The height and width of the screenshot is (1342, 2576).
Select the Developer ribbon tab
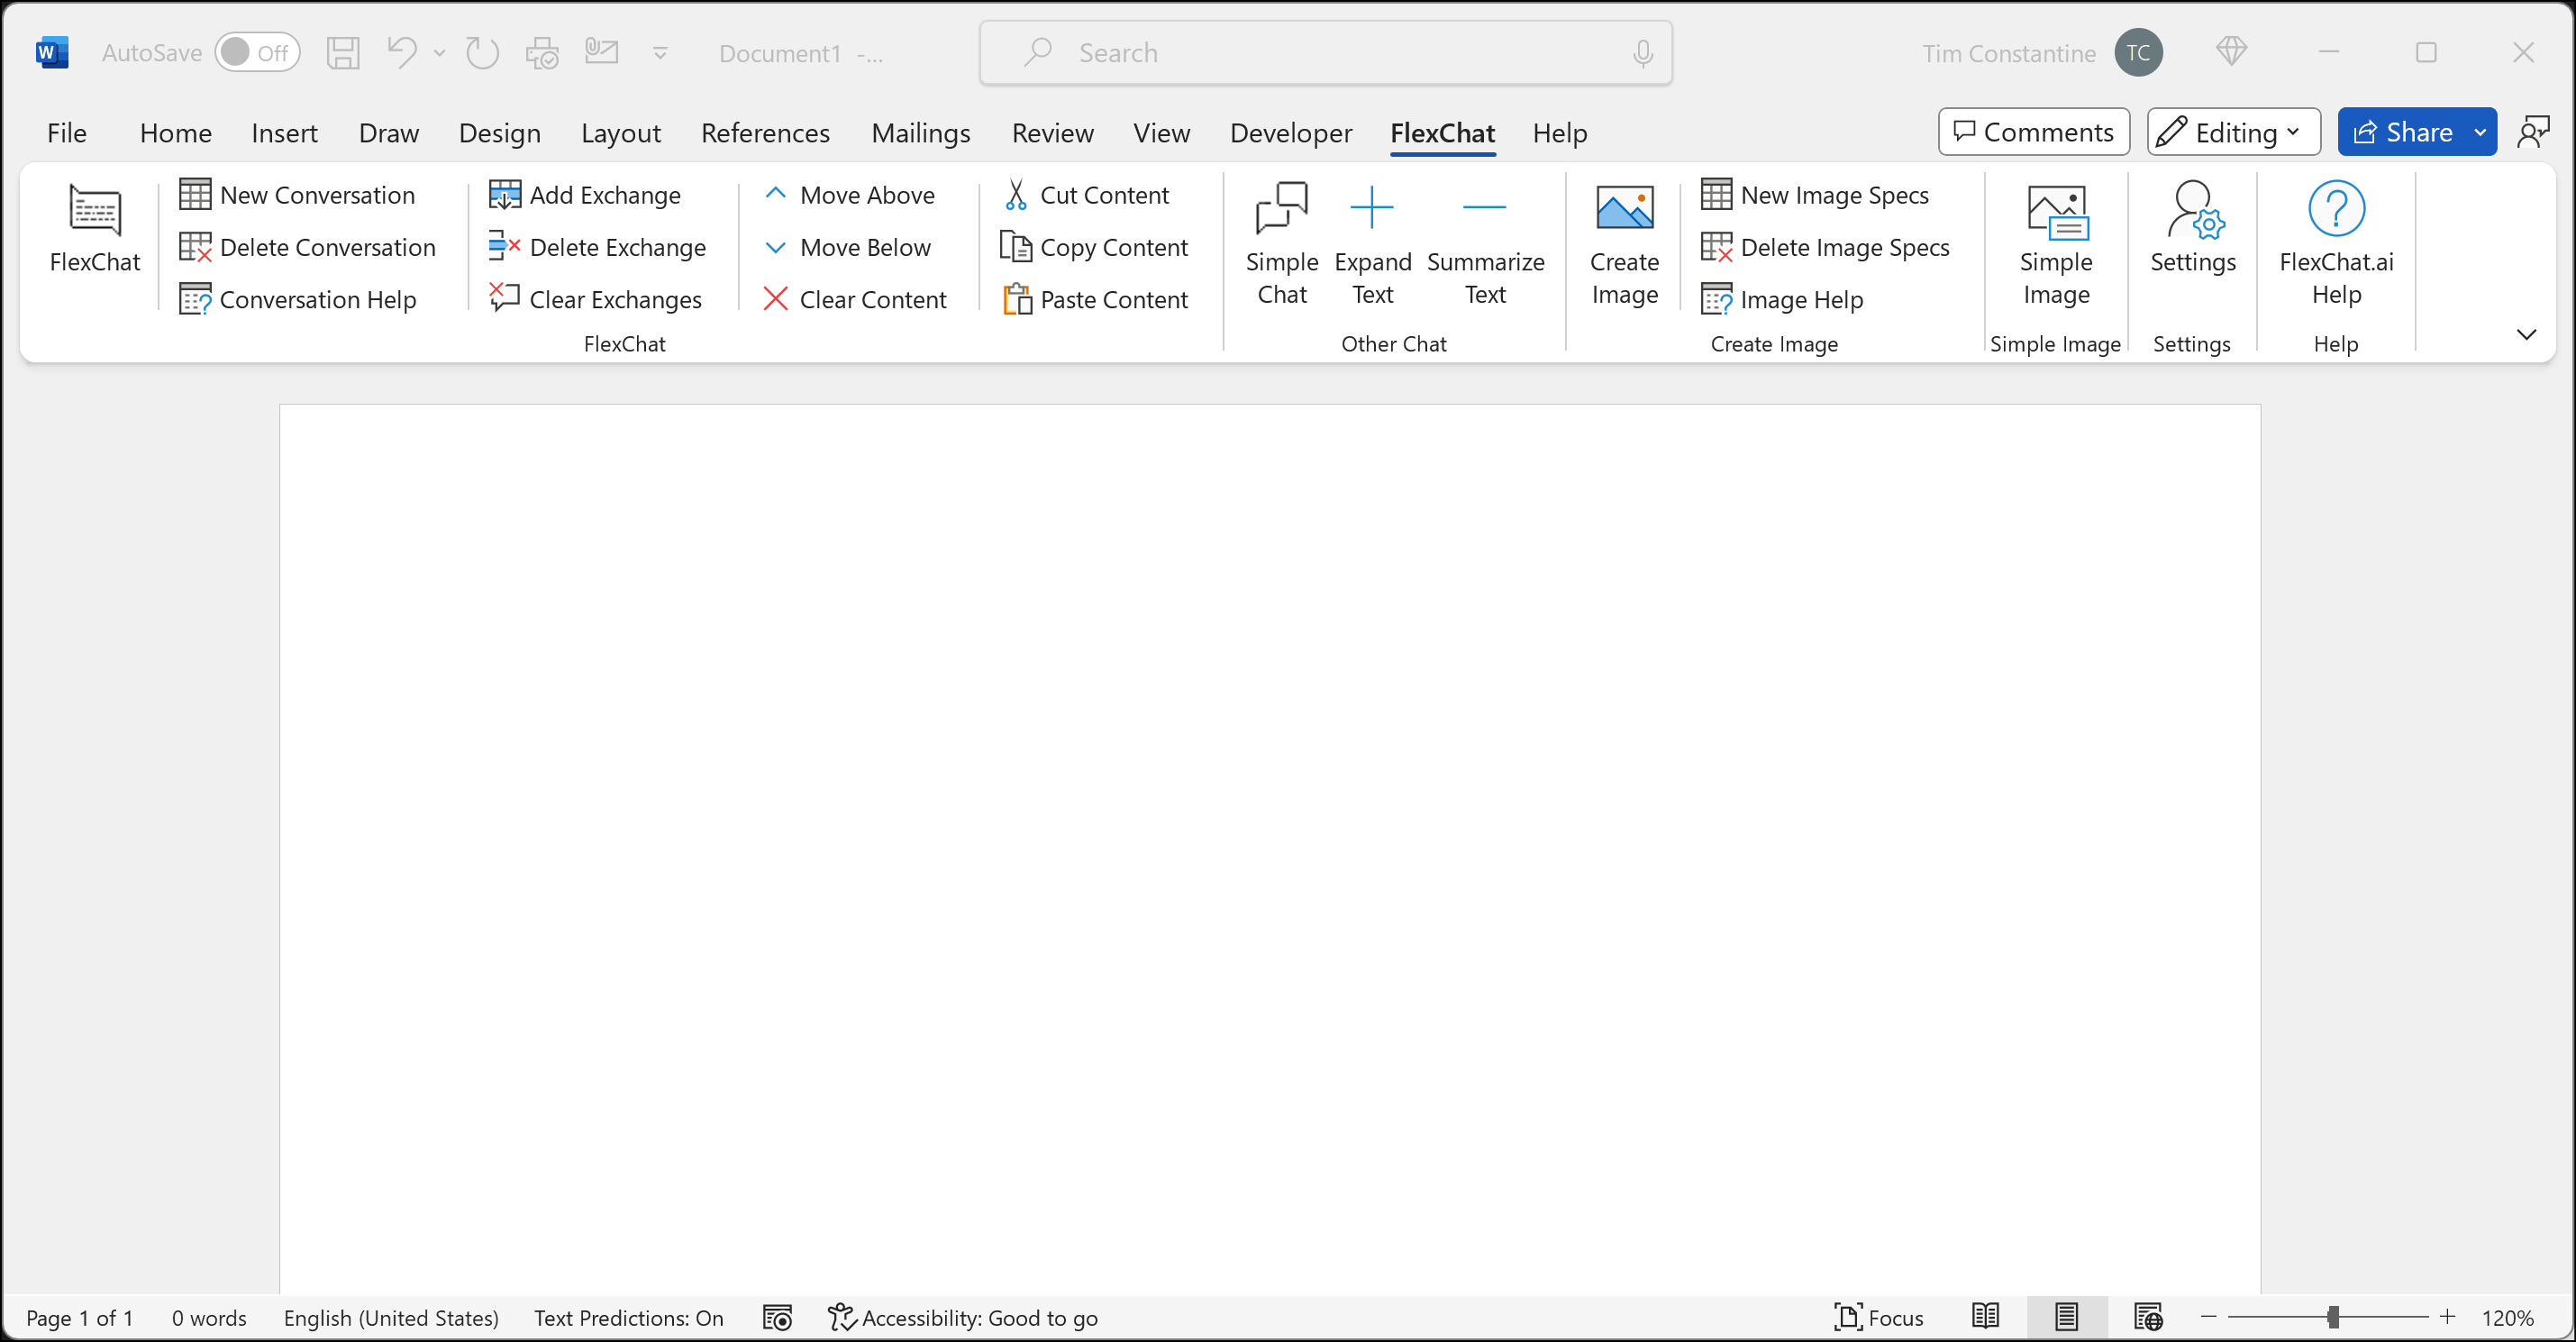pos(1291,133)
